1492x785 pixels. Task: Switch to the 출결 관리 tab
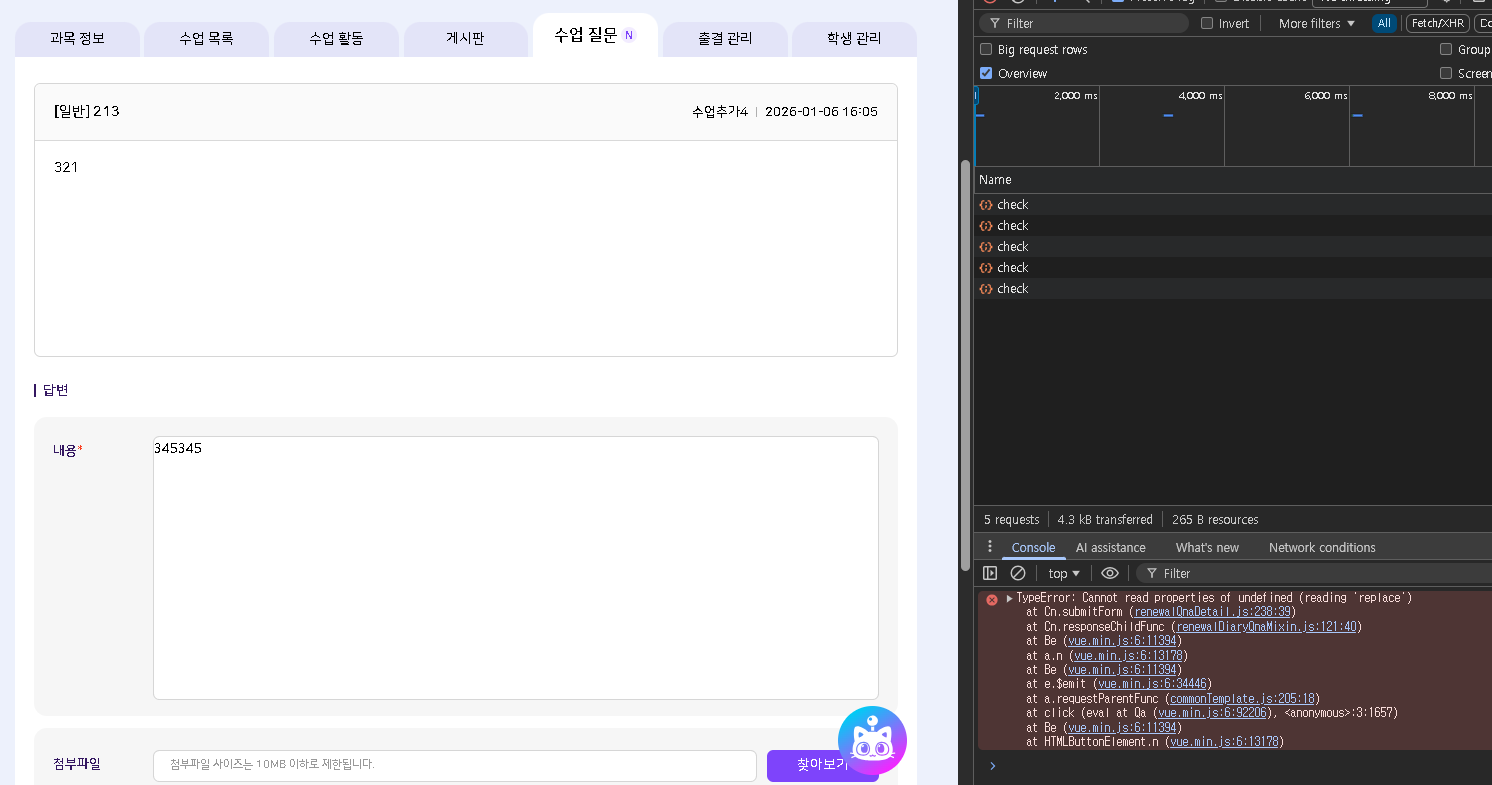tap(725, 39)
